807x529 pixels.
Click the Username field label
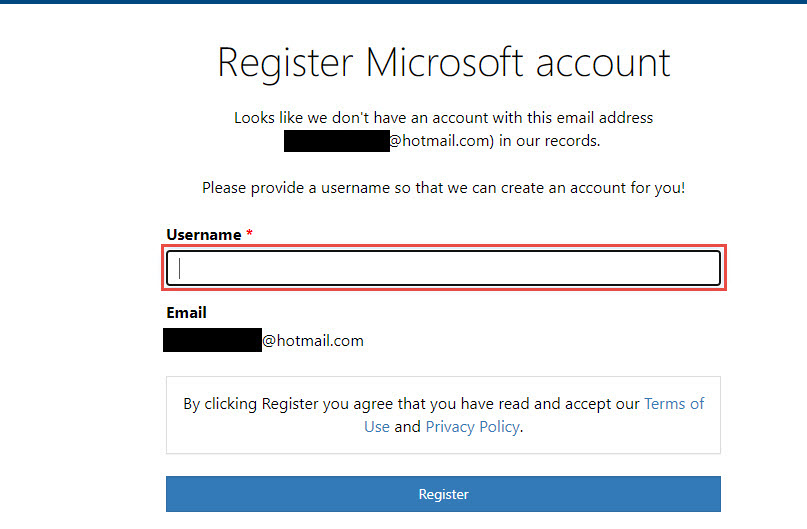click(x=204, y=235)
